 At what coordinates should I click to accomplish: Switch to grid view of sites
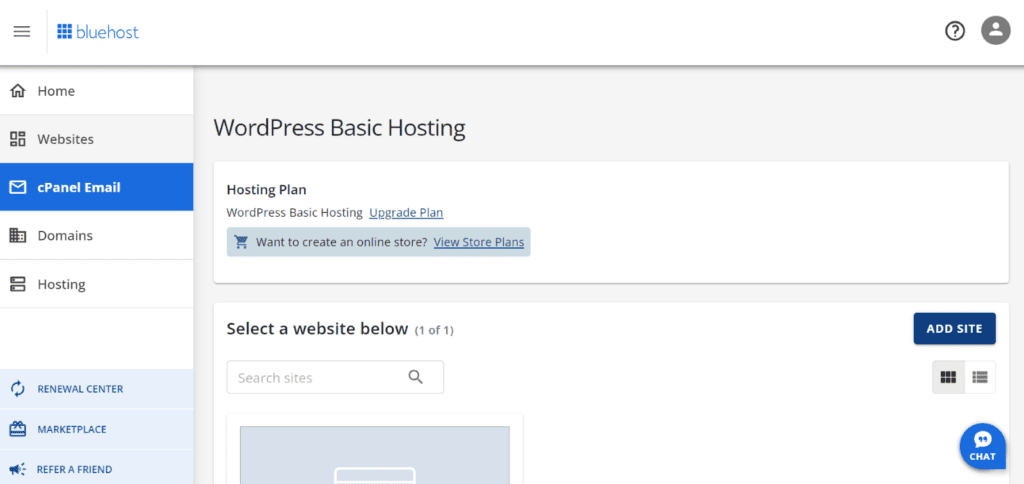click(x=948, y=377)
